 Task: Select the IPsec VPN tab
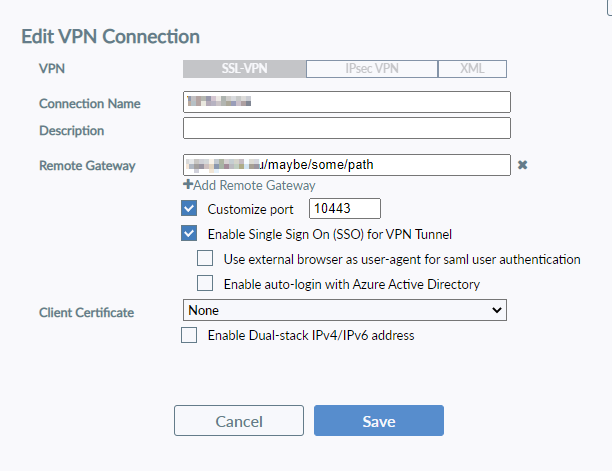click(x=371, y=69)
